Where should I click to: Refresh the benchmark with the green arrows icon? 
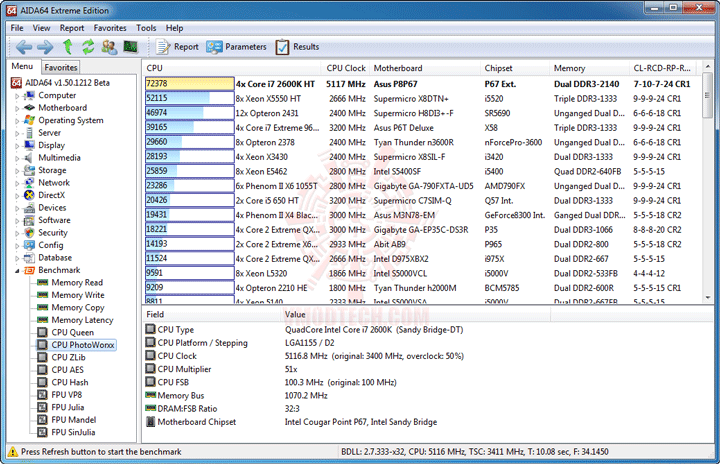(x=88, y=47)
